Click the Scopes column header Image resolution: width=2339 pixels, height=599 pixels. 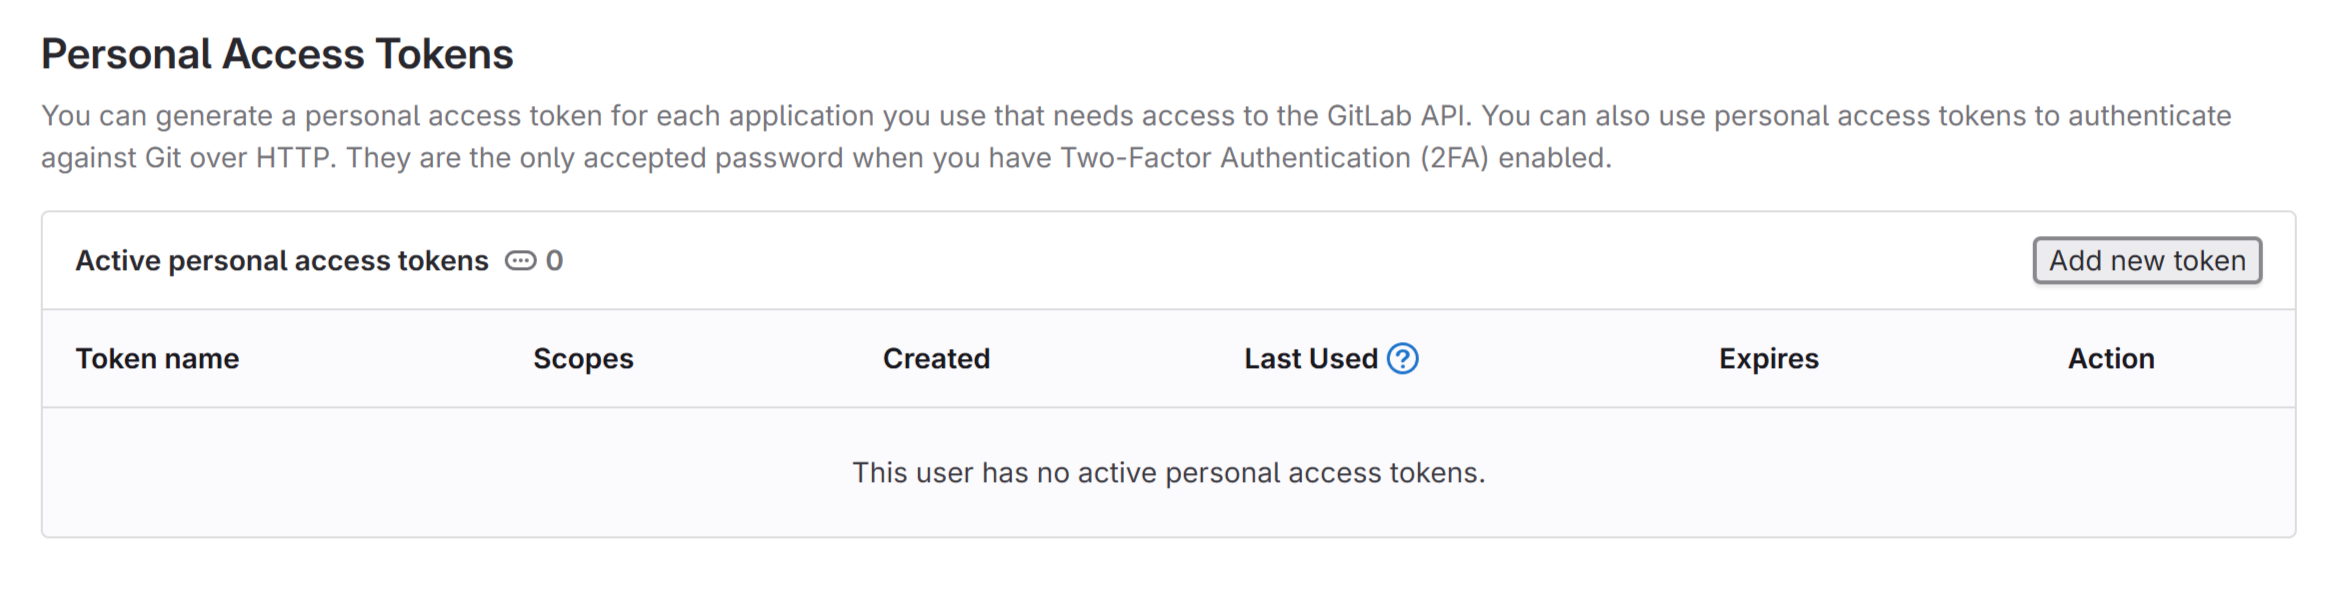[x=583, y=358]
